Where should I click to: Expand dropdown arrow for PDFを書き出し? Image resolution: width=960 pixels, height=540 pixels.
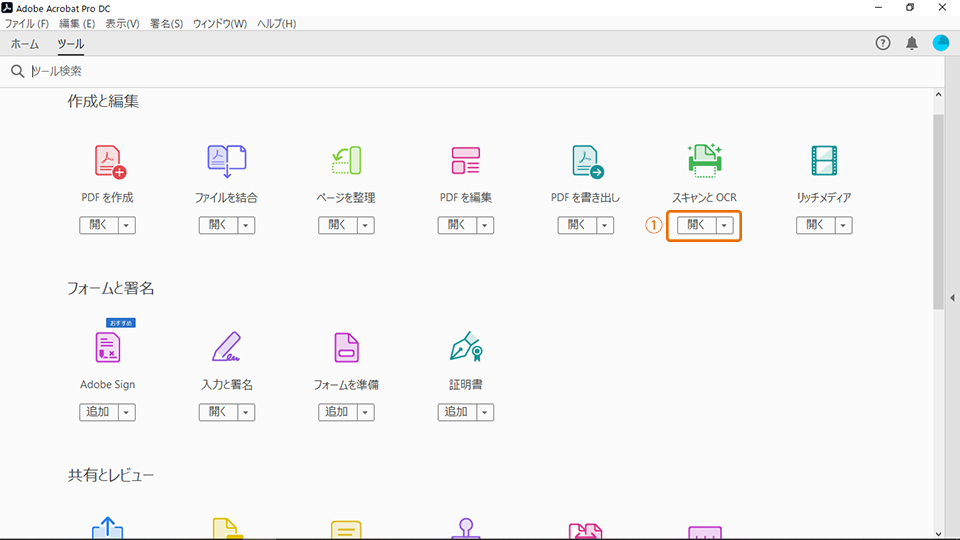[605, 225]
